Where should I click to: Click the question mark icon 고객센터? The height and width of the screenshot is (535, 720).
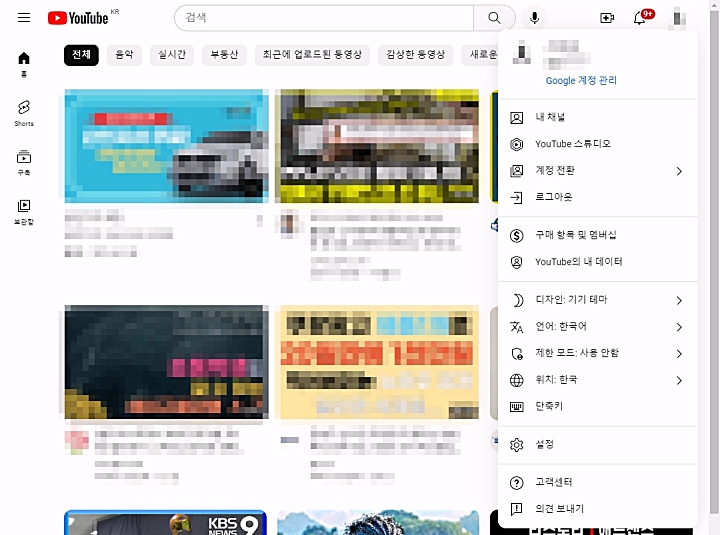pyautogui.click(x=517, y=483)
